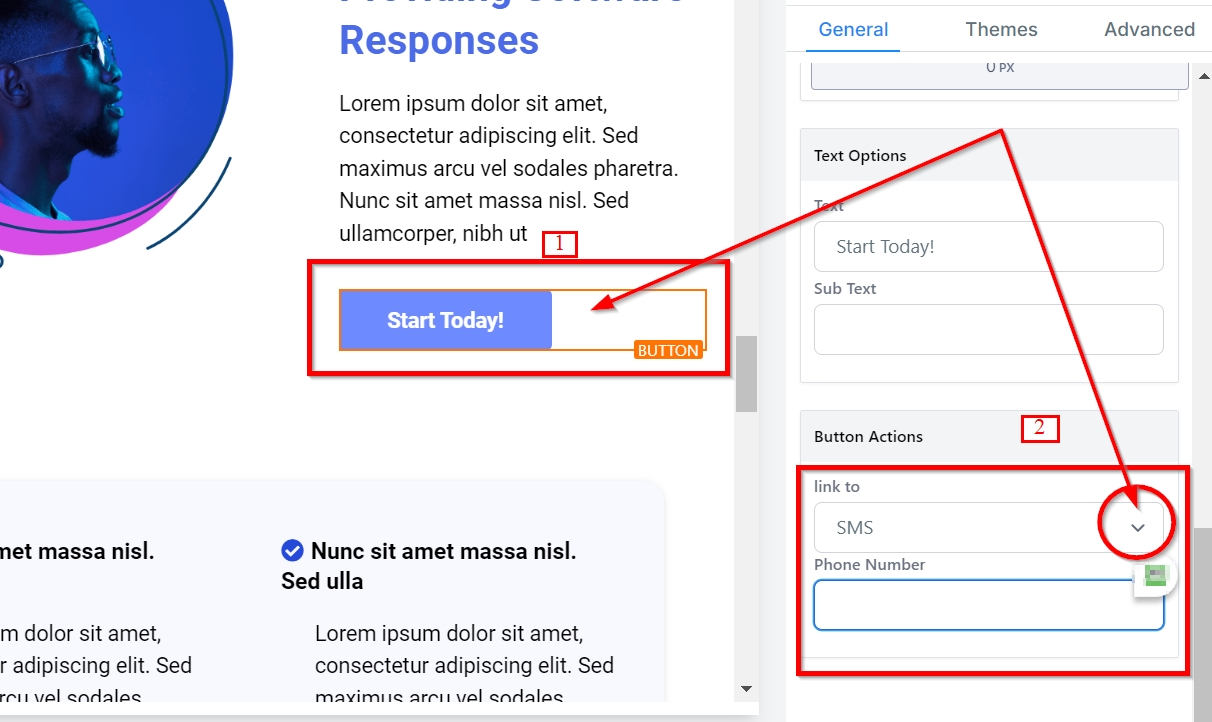Select the Responses headline text

click(439, 41)
